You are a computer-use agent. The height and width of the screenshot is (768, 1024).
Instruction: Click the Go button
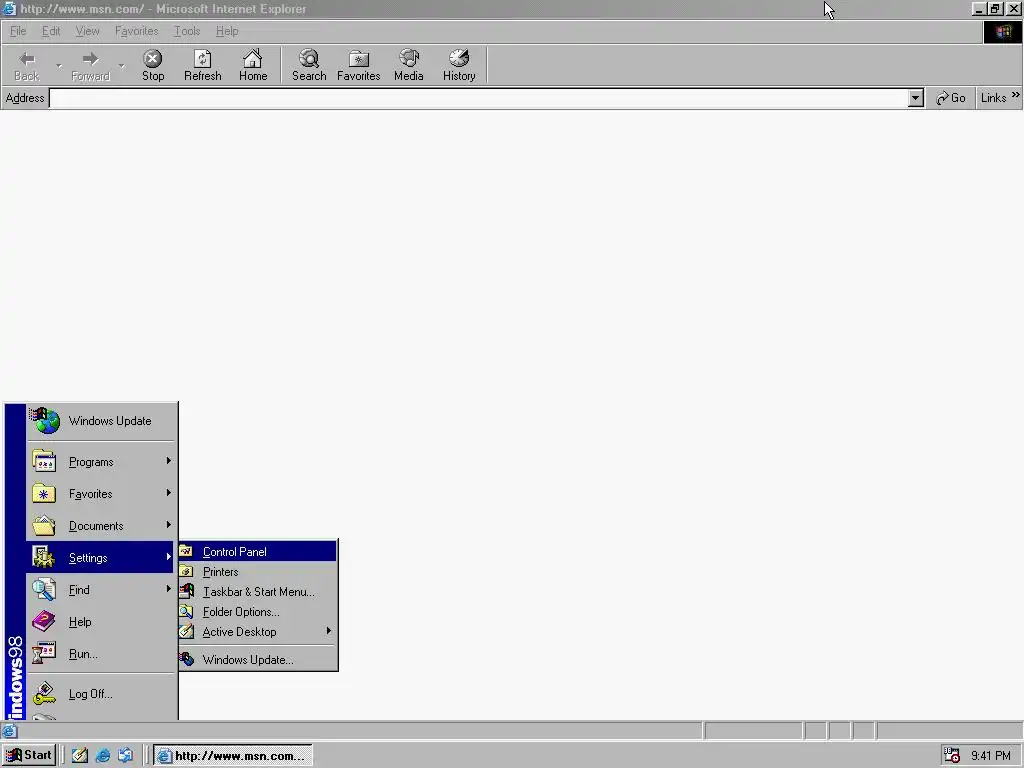[x=951, y=98]
